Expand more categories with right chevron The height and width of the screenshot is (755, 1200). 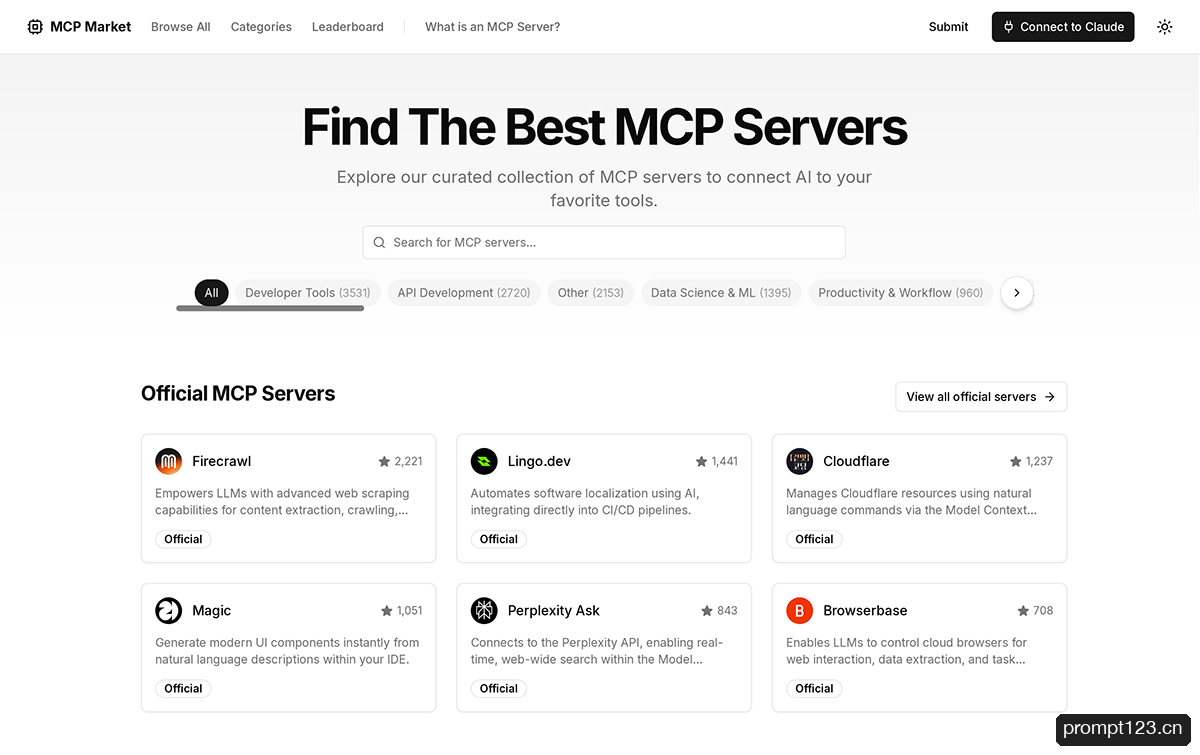coord(1017,293)
